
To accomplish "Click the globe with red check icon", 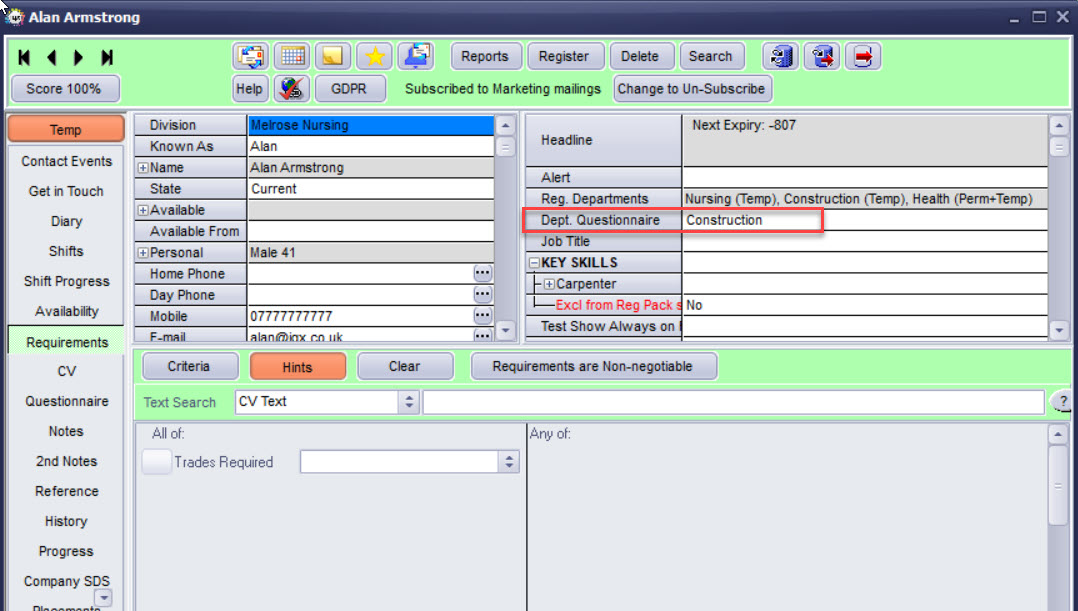I will (x=292, y=89).
